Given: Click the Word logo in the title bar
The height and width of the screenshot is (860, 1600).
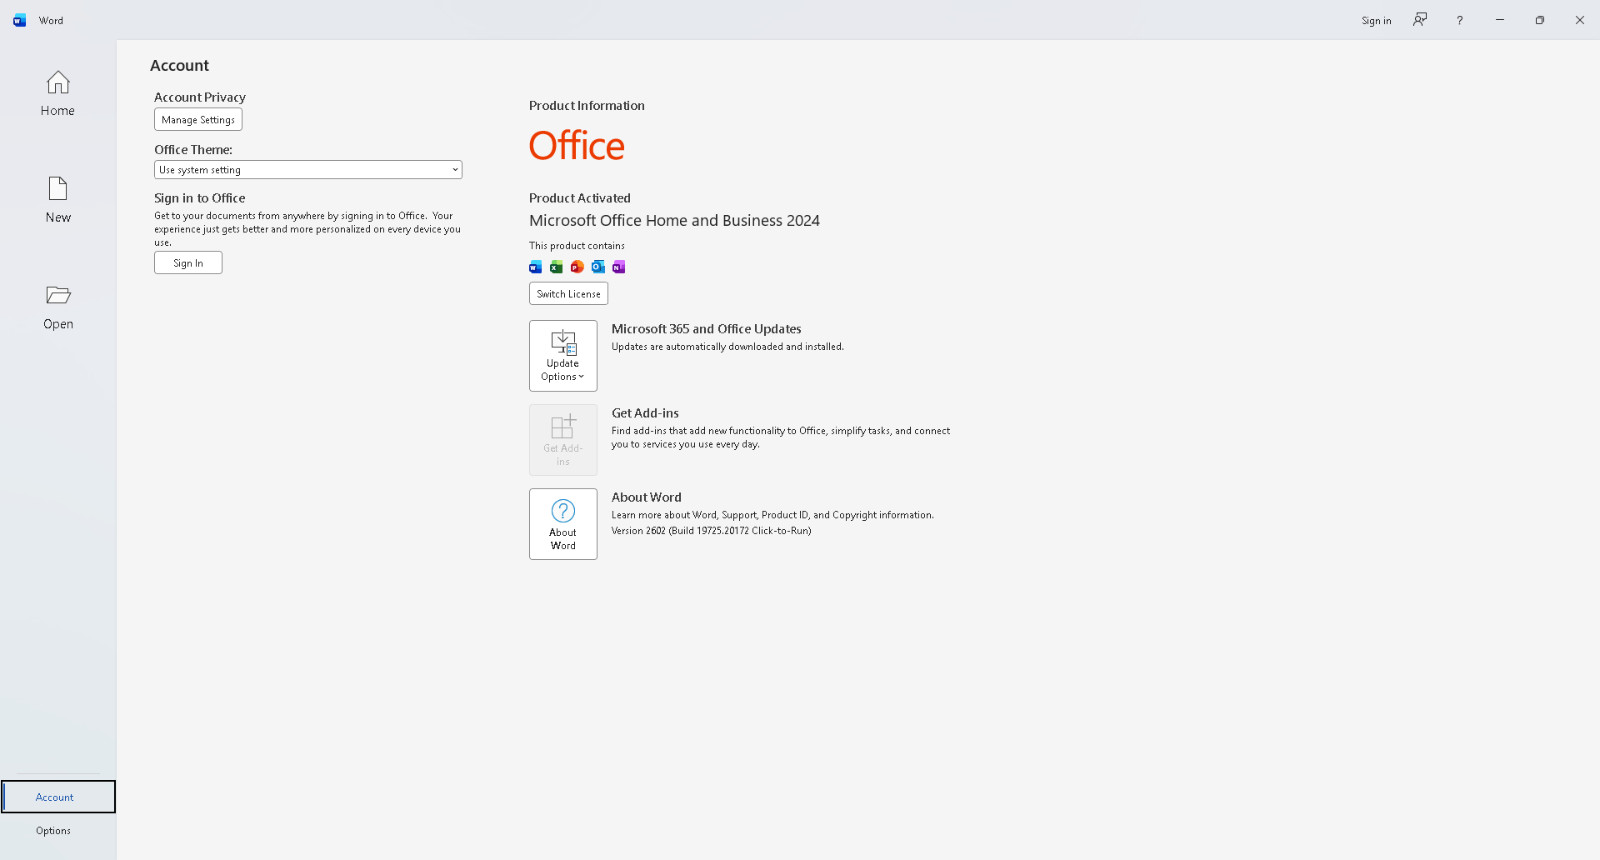Looking at the screenshot, I should click(19, 20).
